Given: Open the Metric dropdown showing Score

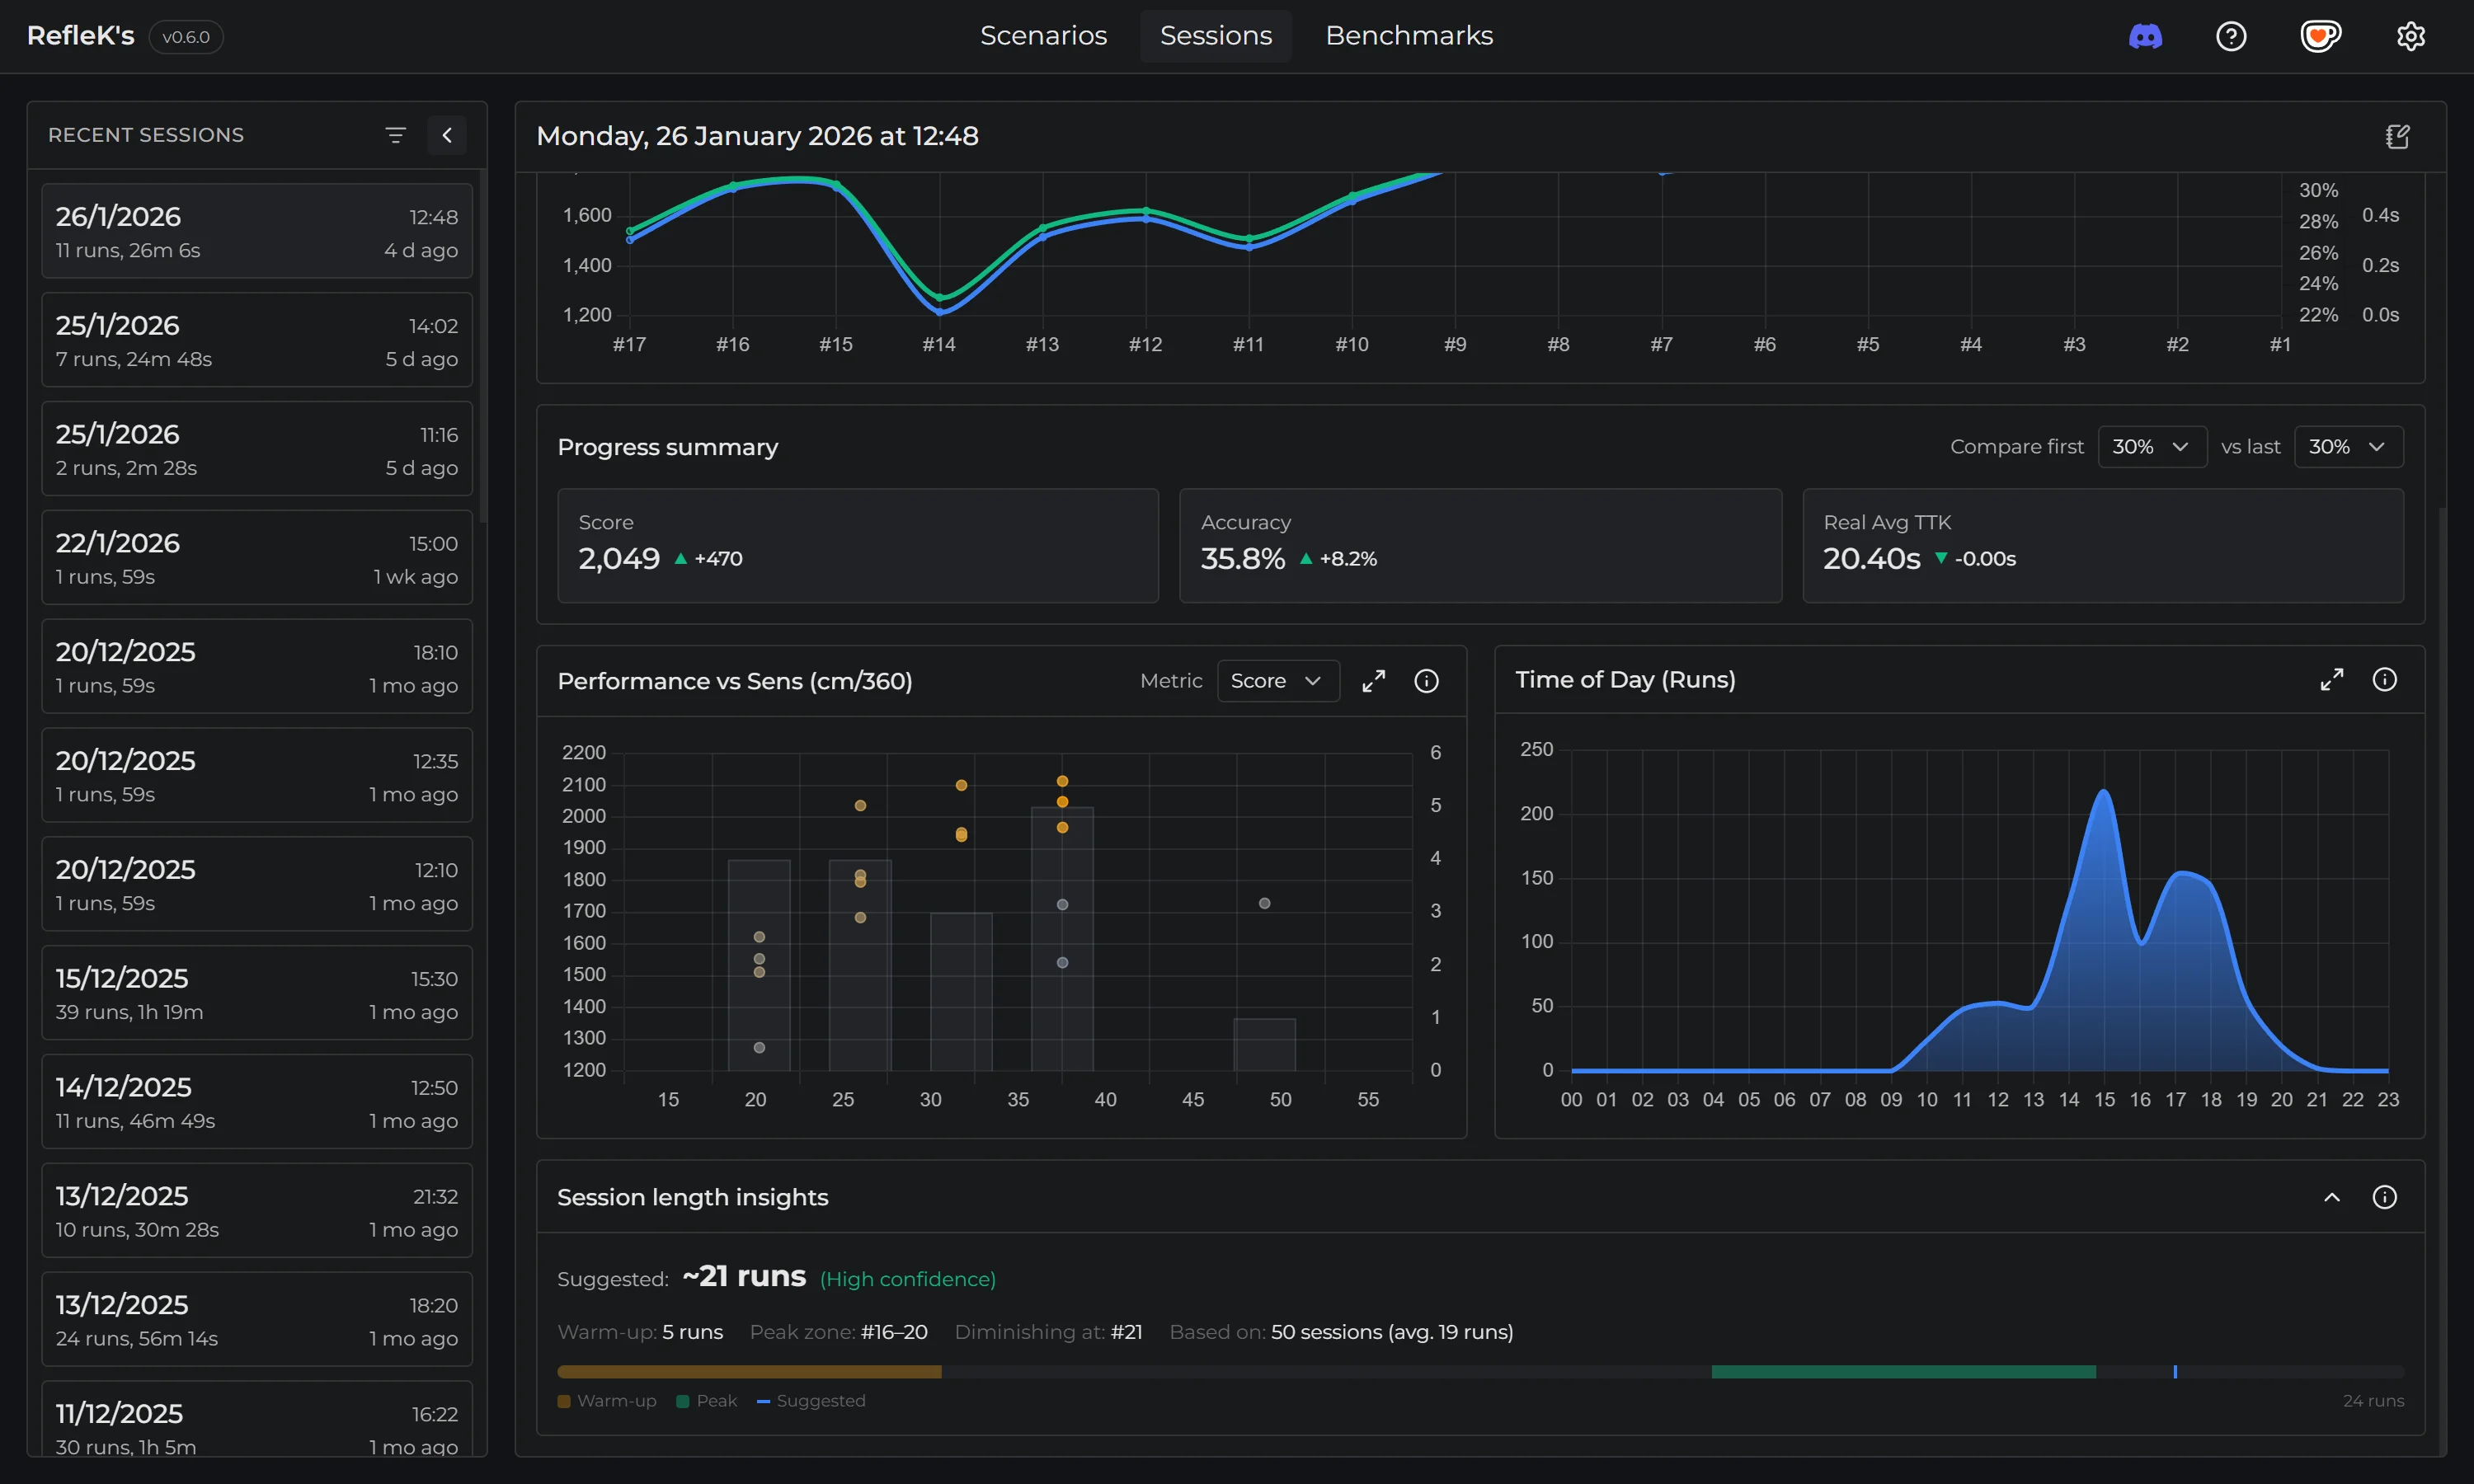Looking at the screenshot, I should click(1278, 681).
